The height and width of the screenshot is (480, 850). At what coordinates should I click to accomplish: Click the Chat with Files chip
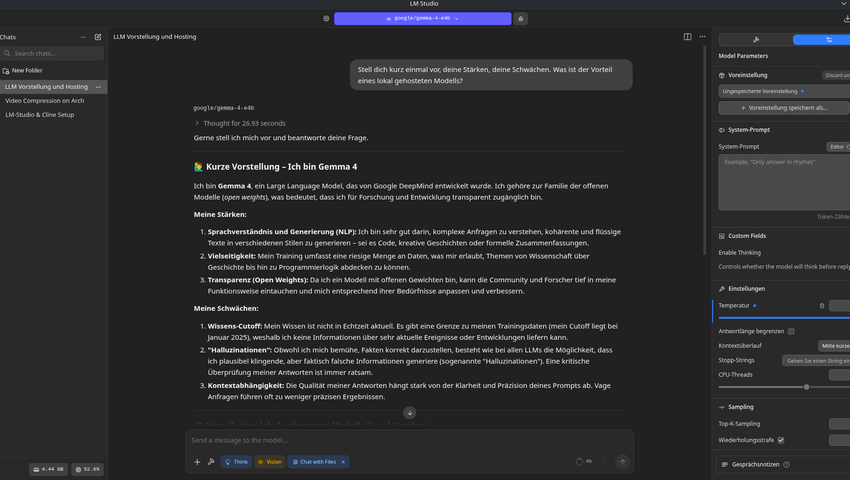(314, 462)
